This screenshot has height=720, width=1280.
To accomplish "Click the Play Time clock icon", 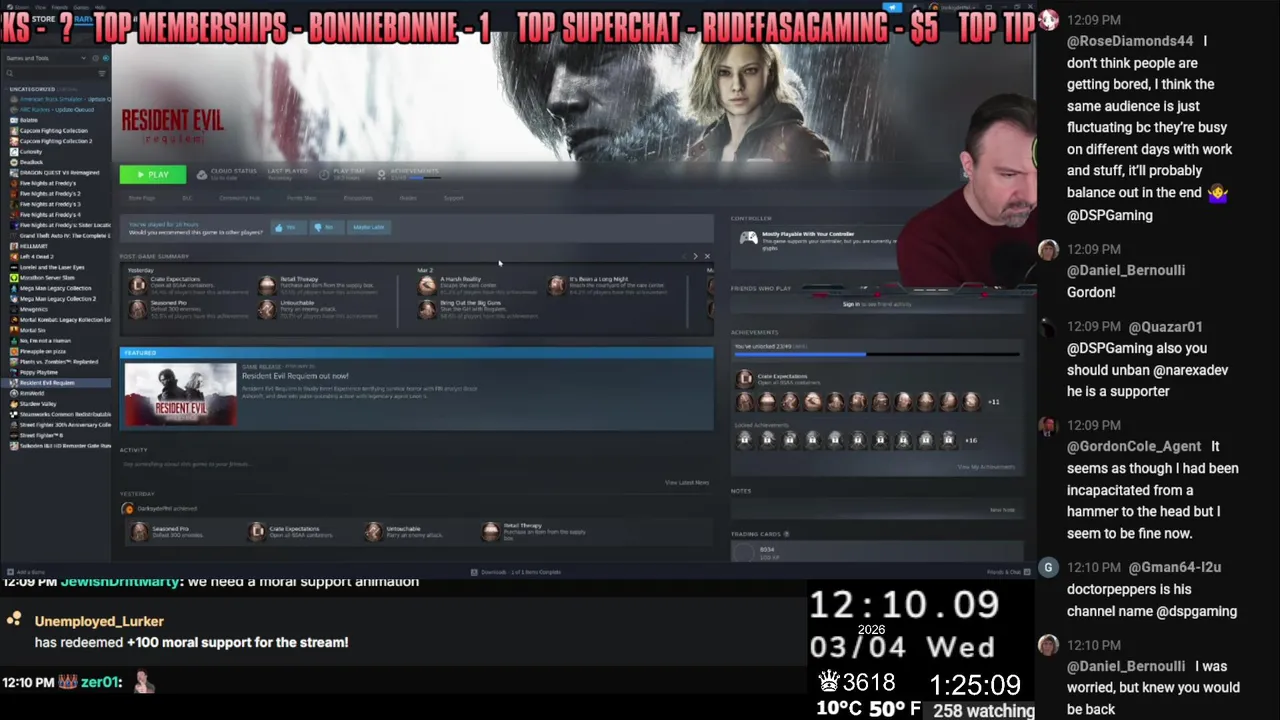I will pos(324,175).
